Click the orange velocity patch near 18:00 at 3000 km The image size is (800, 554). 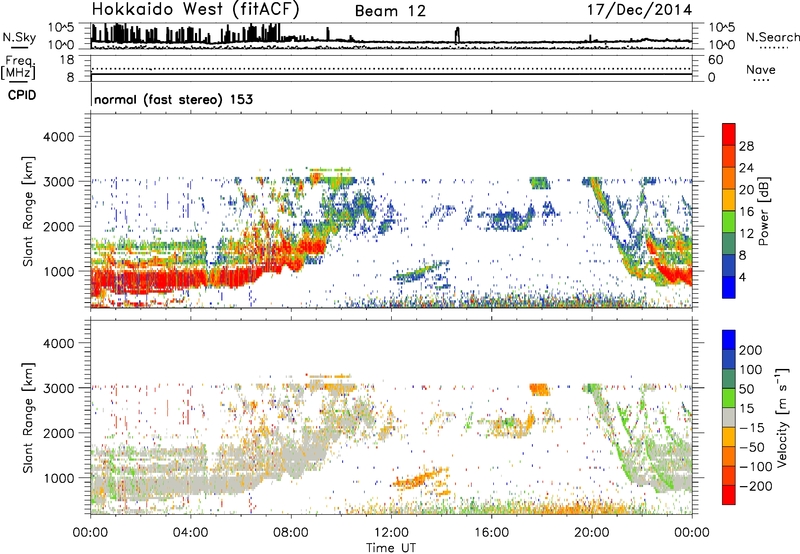tap(540, 389)
